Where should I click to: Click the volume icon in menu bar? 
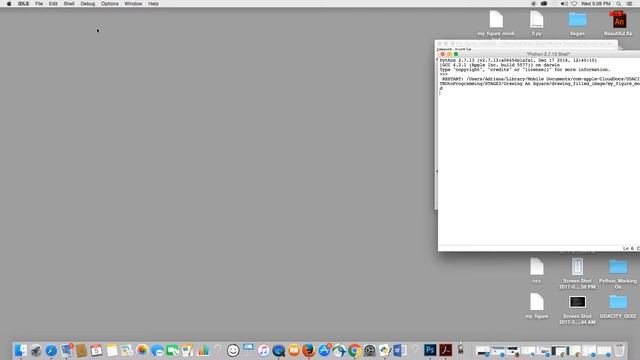coord(564,4)
